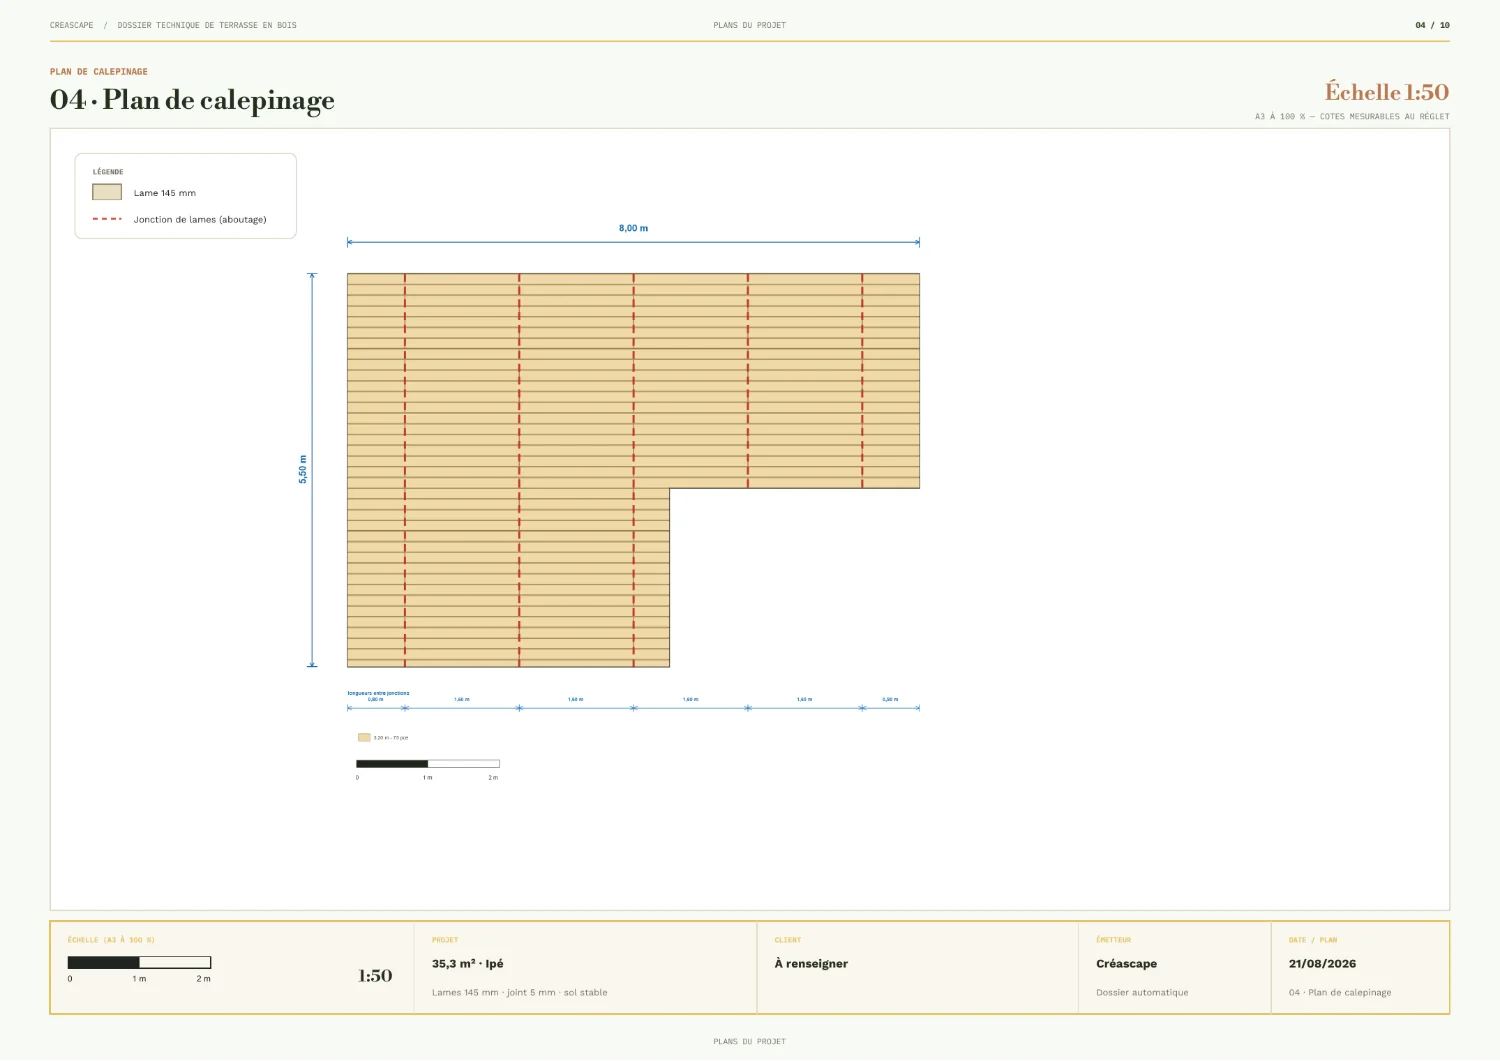Click the small beige swatch below the junction dimension line
Screen dimensions: 1500x1061
tap(364, 737)
